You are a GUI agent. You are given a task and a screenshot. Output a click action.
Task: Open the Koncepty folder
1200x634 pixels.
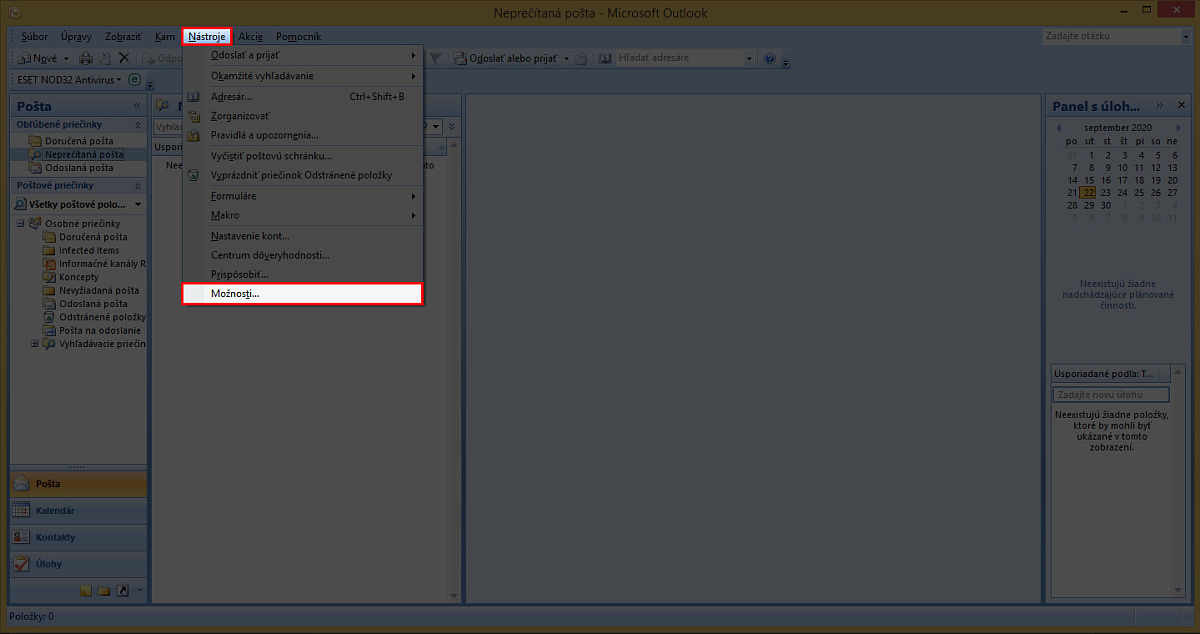point(78,277)
